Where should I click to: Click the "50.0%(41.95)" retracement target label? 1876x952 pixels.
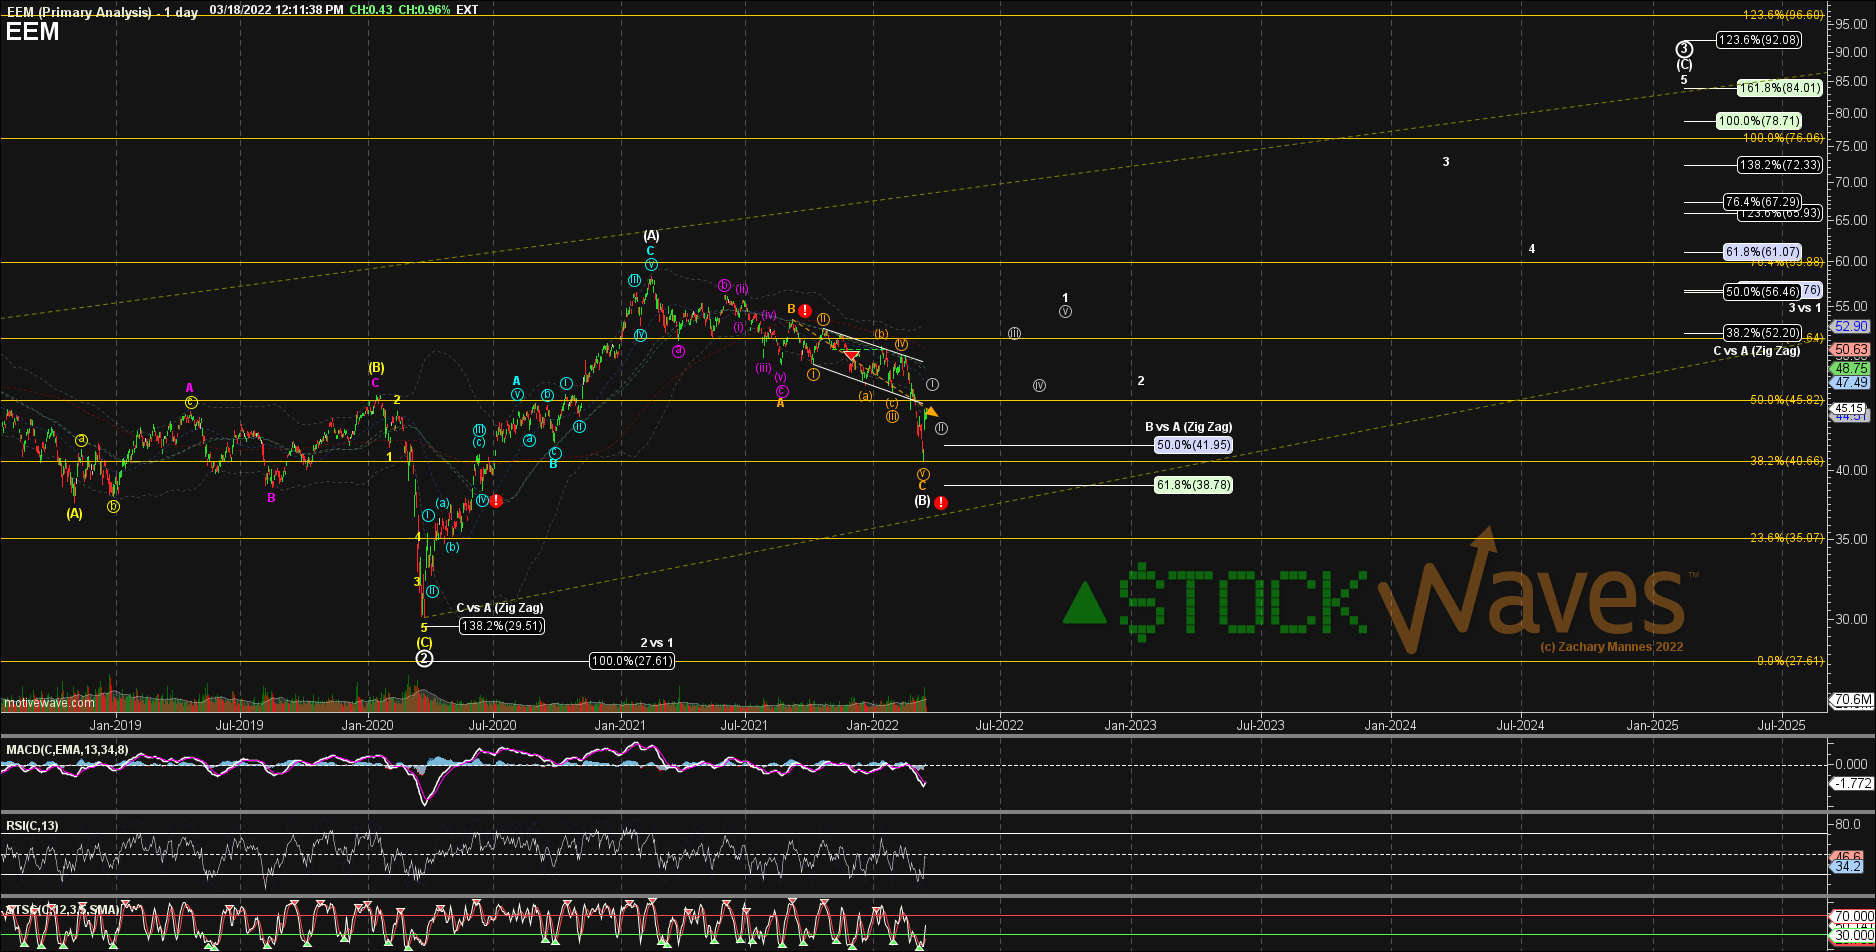coord(1193,445)
